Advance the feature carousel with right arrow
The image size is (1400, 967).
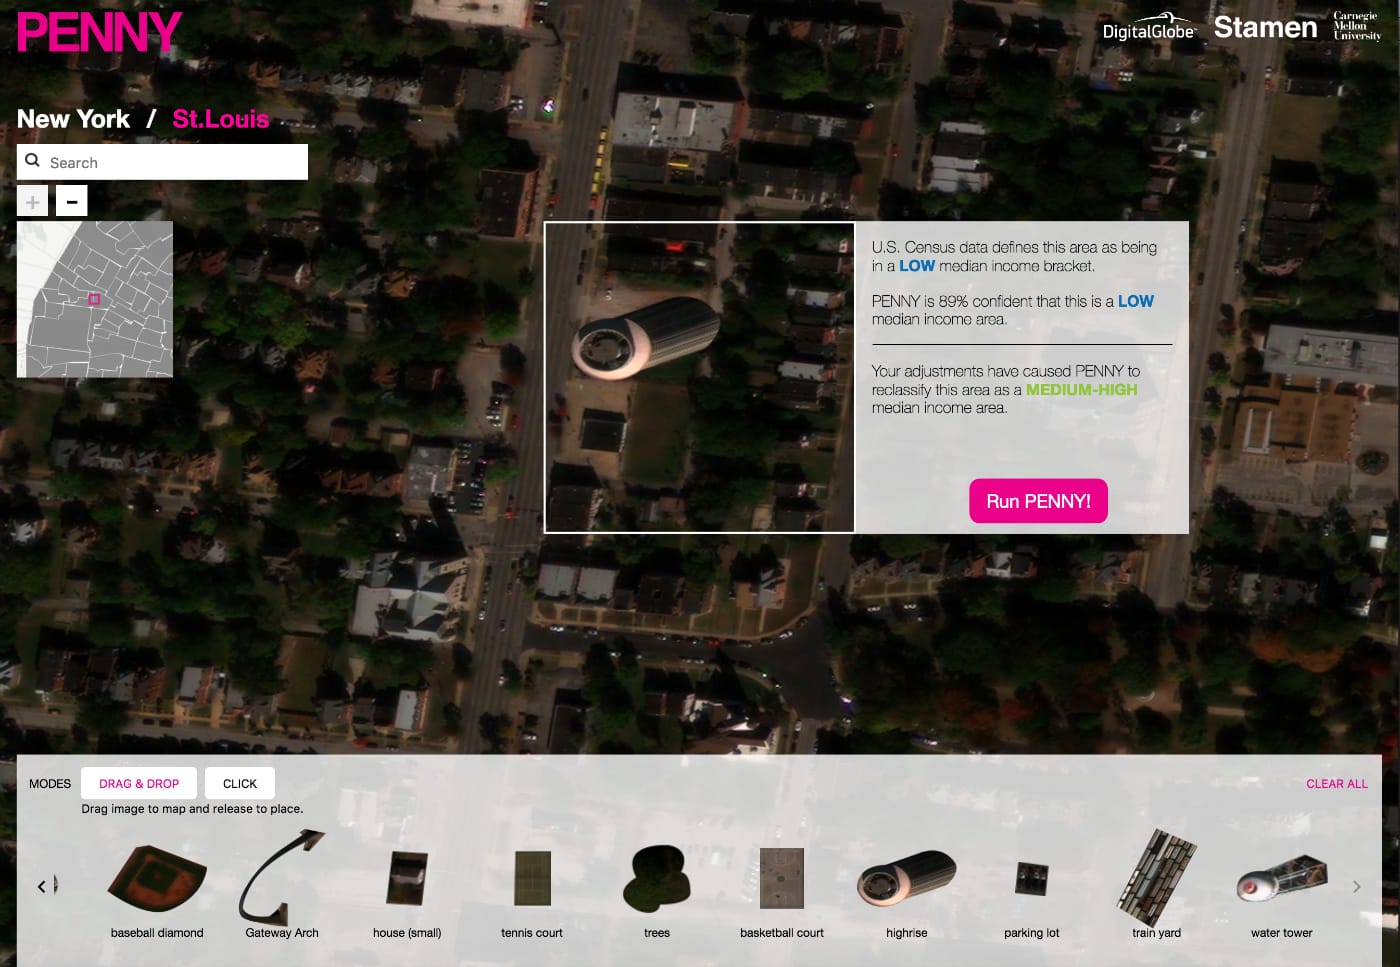click(x=1359, y=886)
